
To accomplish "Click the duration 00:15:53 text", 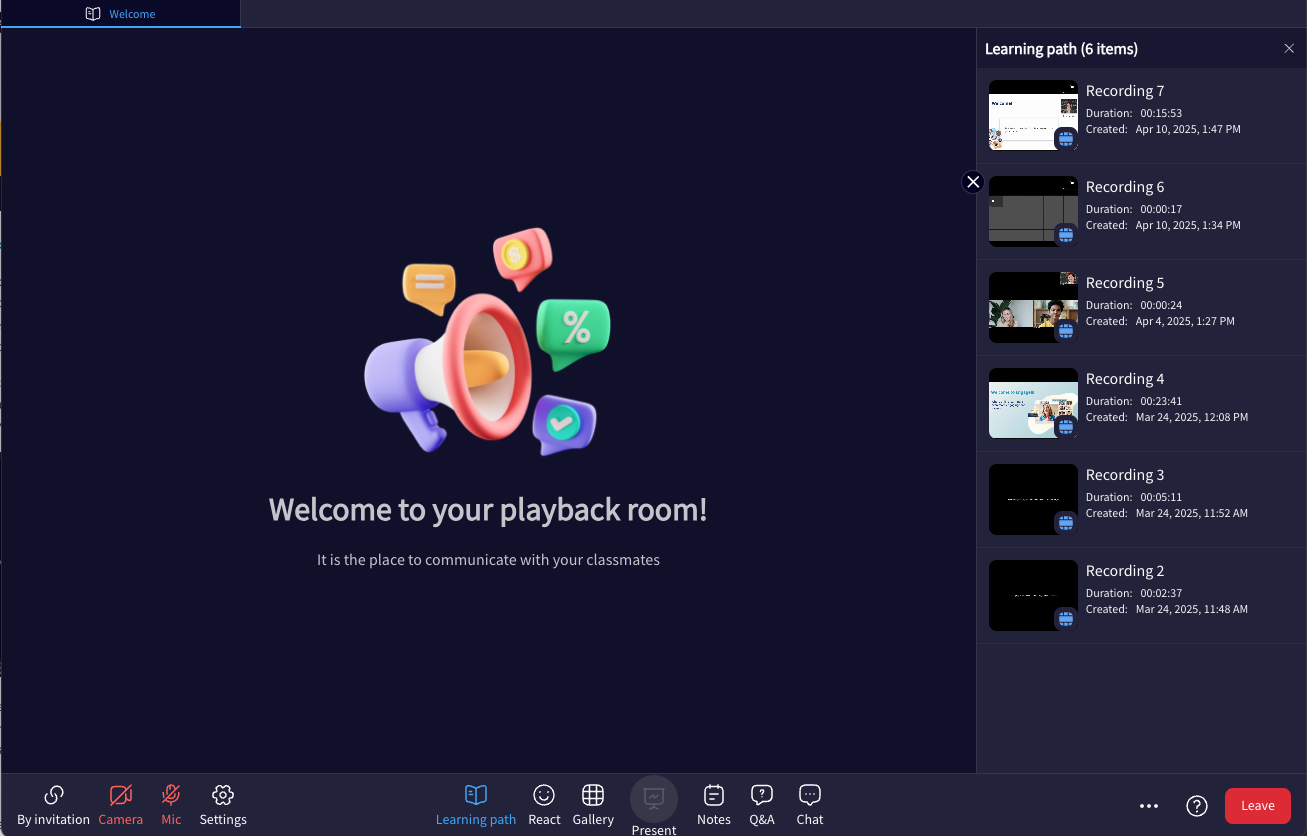I will point(1161,113).
